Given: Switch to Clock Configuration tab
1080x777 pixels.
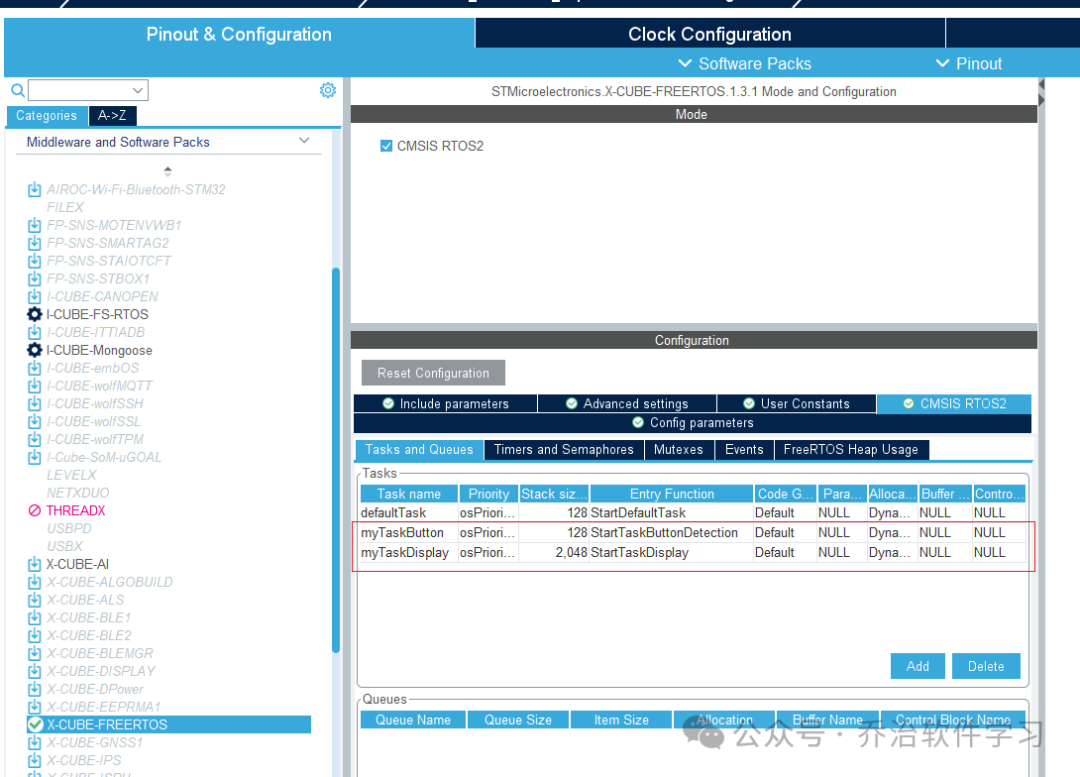Looking at the screenshot, I should click(709, 34).
